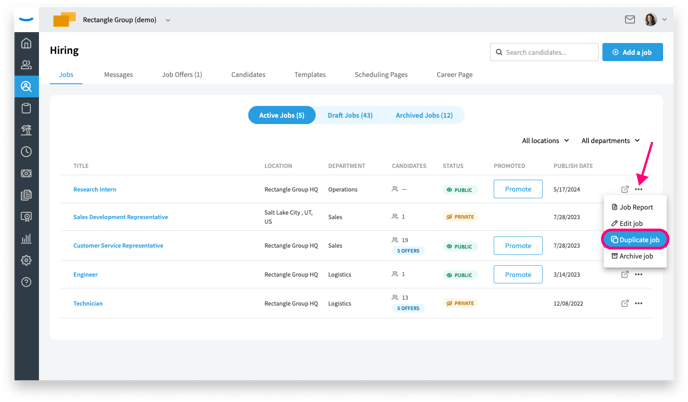Open Engineer row external link icon
The height and width of the screenshot is (402, 688).
tap(625, 274)
